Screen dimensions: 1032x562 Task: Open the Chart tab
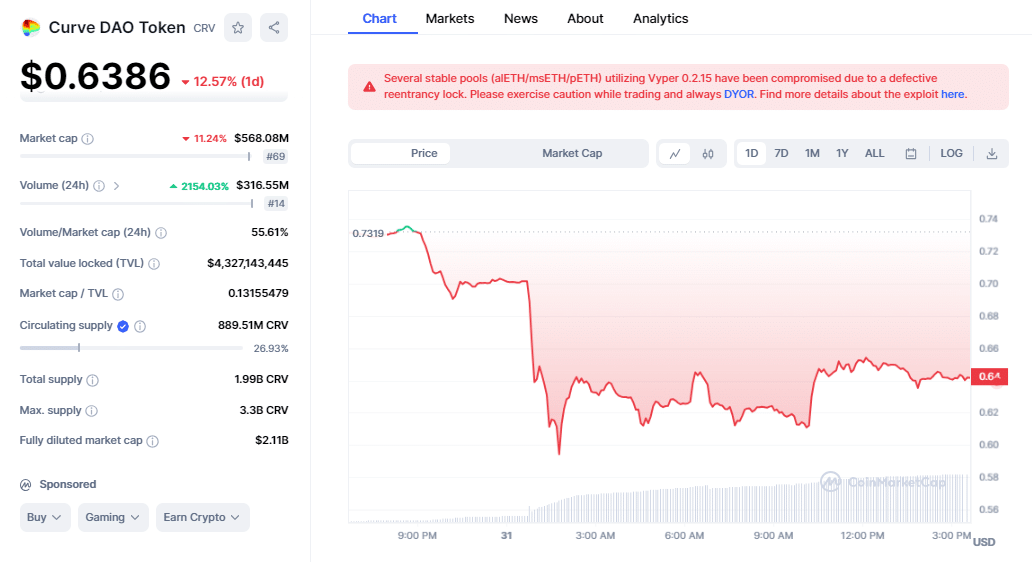click(380, 18)
